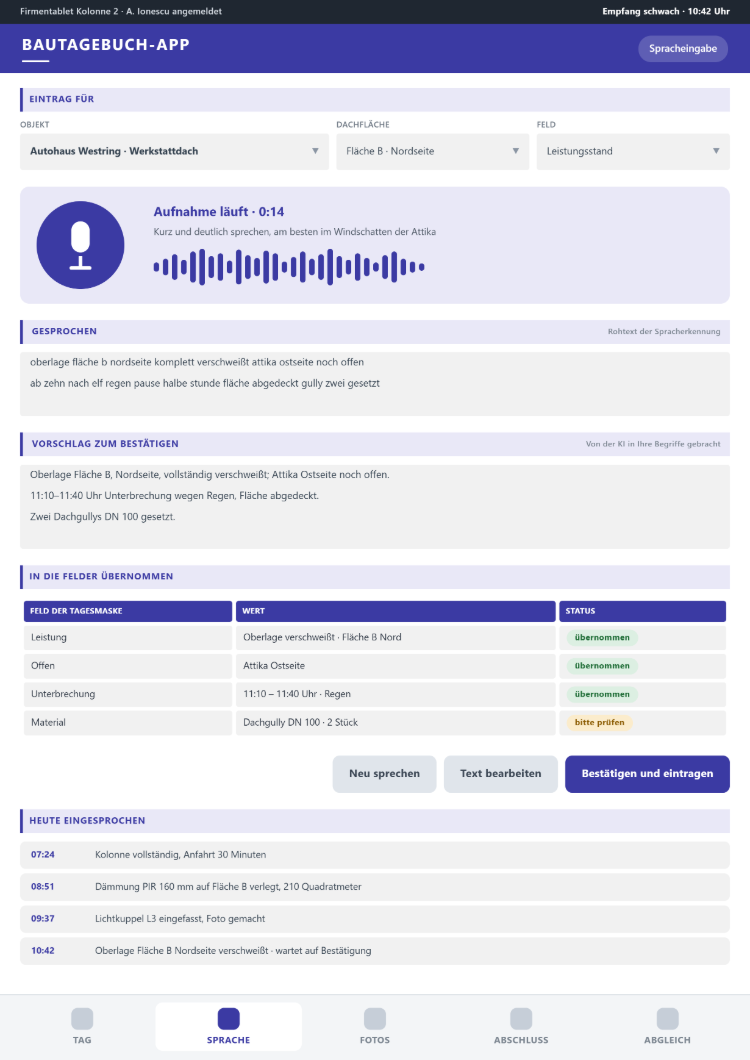The width and height of the screenshot is (750, 1060).
Task: Click the SPRACHE tab icon
Action: click(x=229, y=1019)
